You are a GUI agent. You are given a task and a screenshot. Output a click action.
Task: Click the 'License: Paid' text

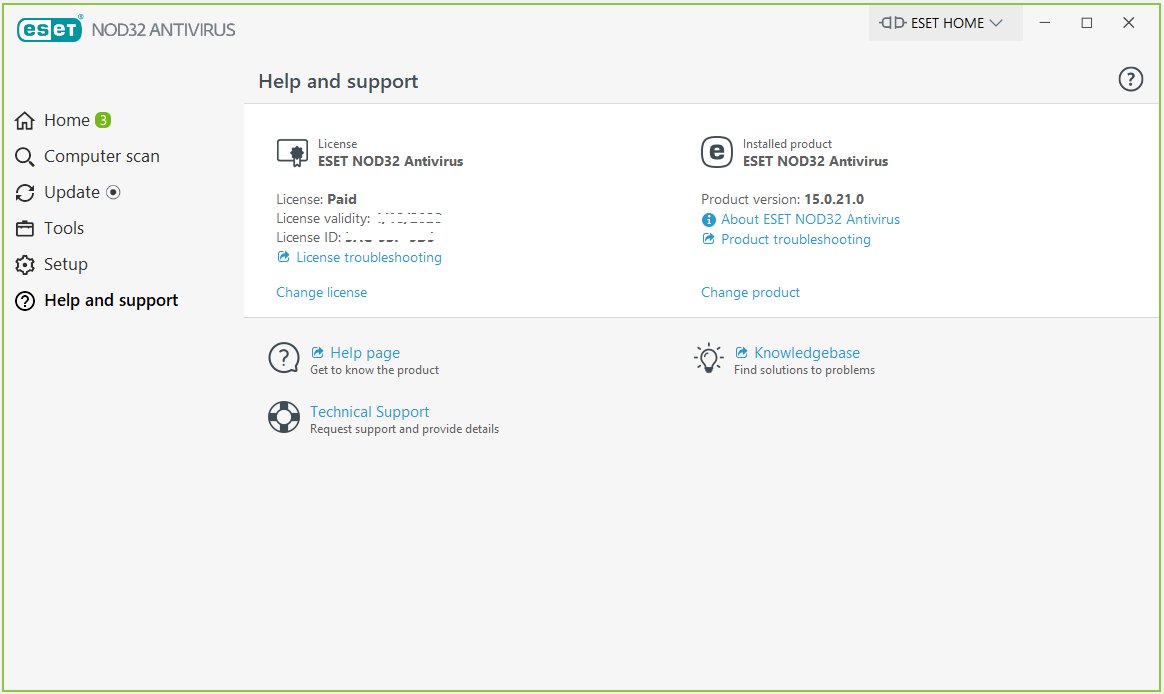click(316, 200)
